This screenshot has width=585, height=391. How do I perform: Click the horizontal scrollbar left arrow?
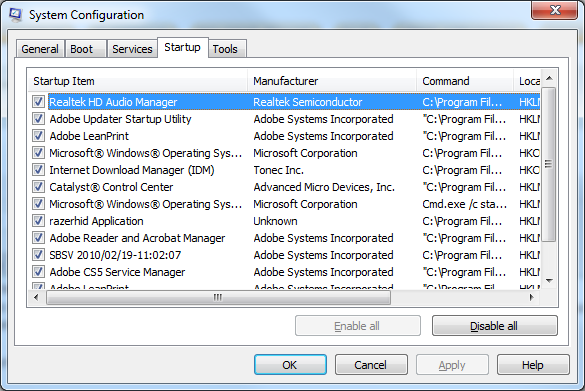coord(36,297)
